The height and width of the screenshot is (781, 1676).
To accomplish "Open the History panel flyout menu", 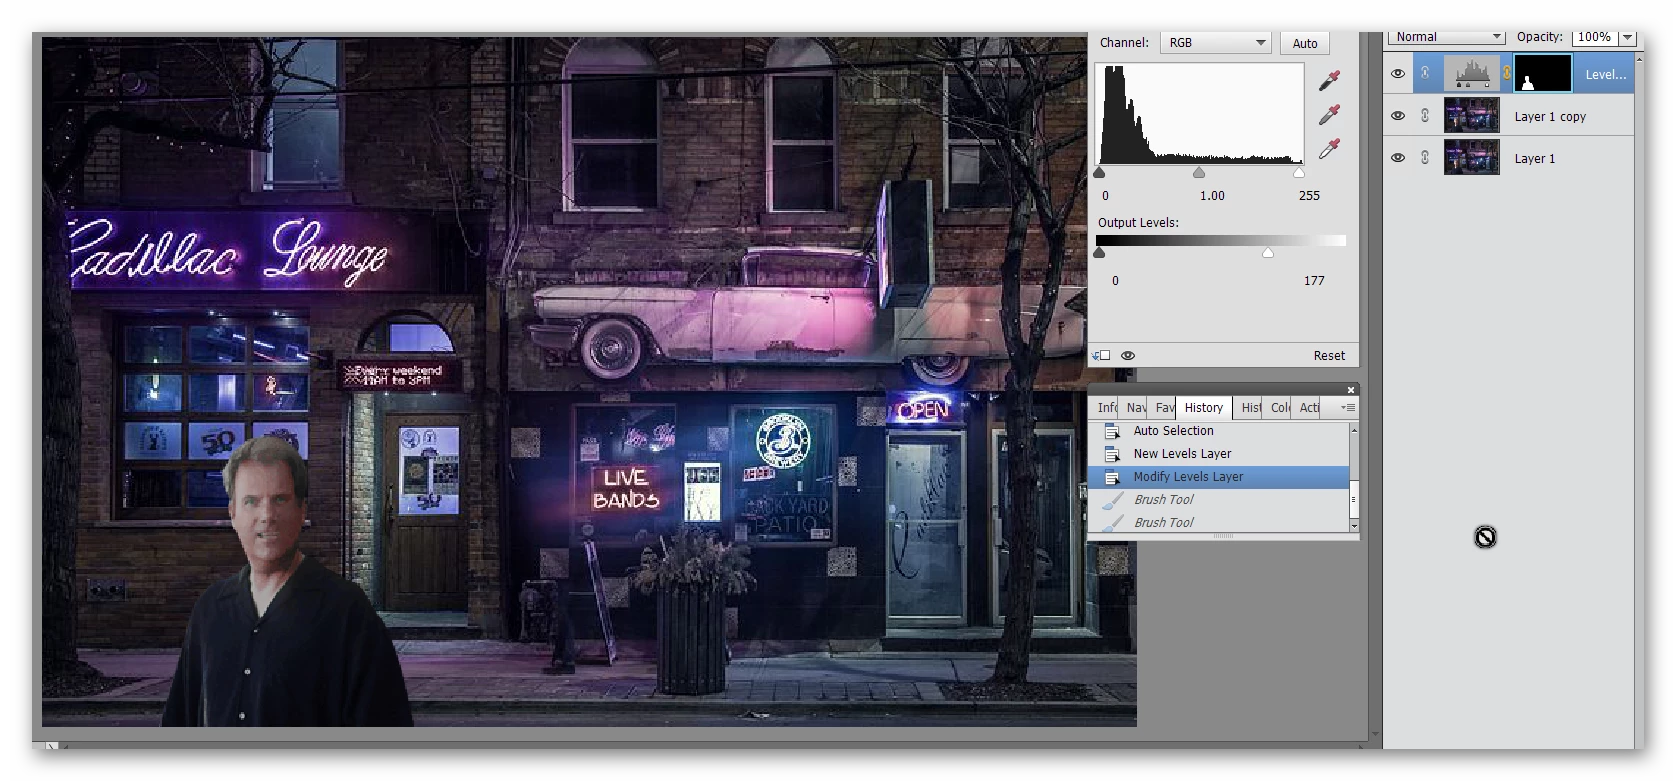I will tap(1348, 407).
